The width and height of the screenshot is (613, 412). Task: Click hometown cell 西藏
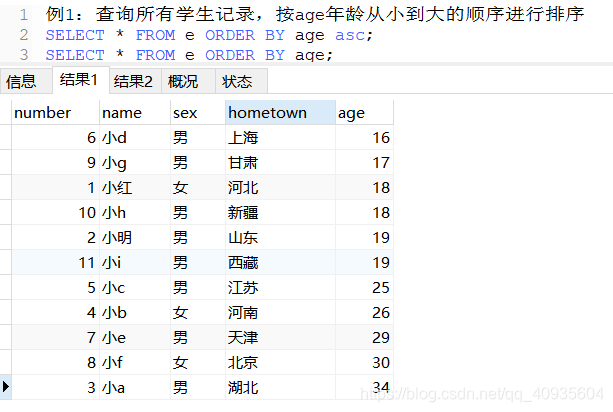tap(280, 263)
